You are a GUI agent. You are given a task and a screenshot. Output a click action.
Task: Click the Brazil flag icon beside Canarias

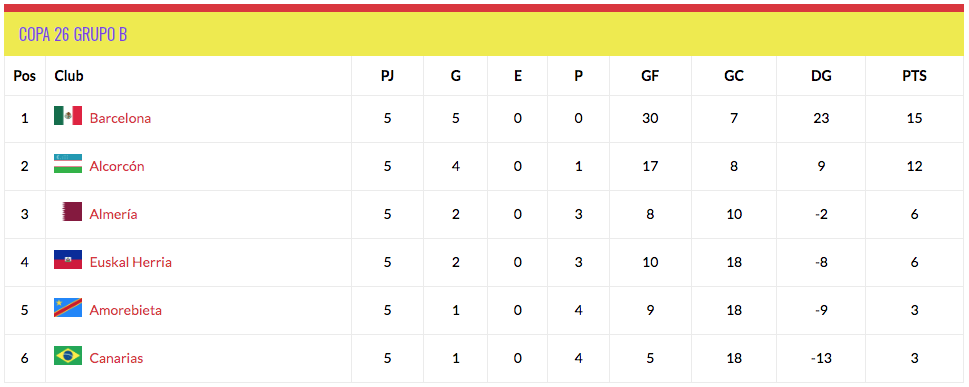(x=68, y=356)
